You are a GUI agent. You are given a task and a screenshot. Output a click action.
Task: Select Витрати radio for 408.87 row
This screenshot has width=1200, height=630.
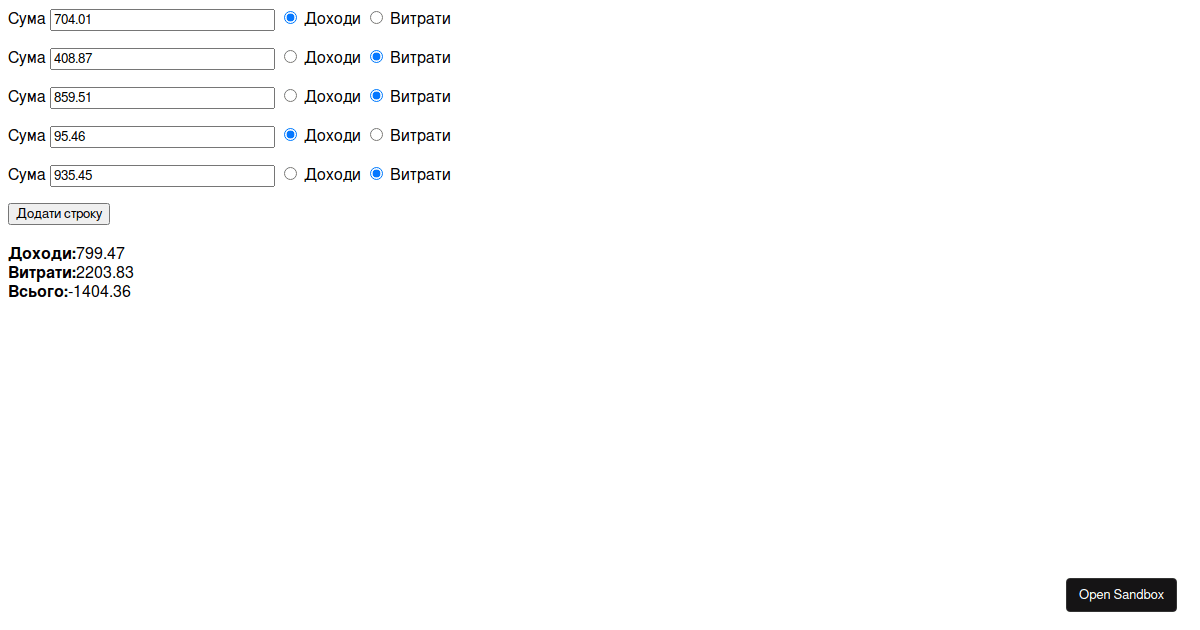click(x=377, y=57)
